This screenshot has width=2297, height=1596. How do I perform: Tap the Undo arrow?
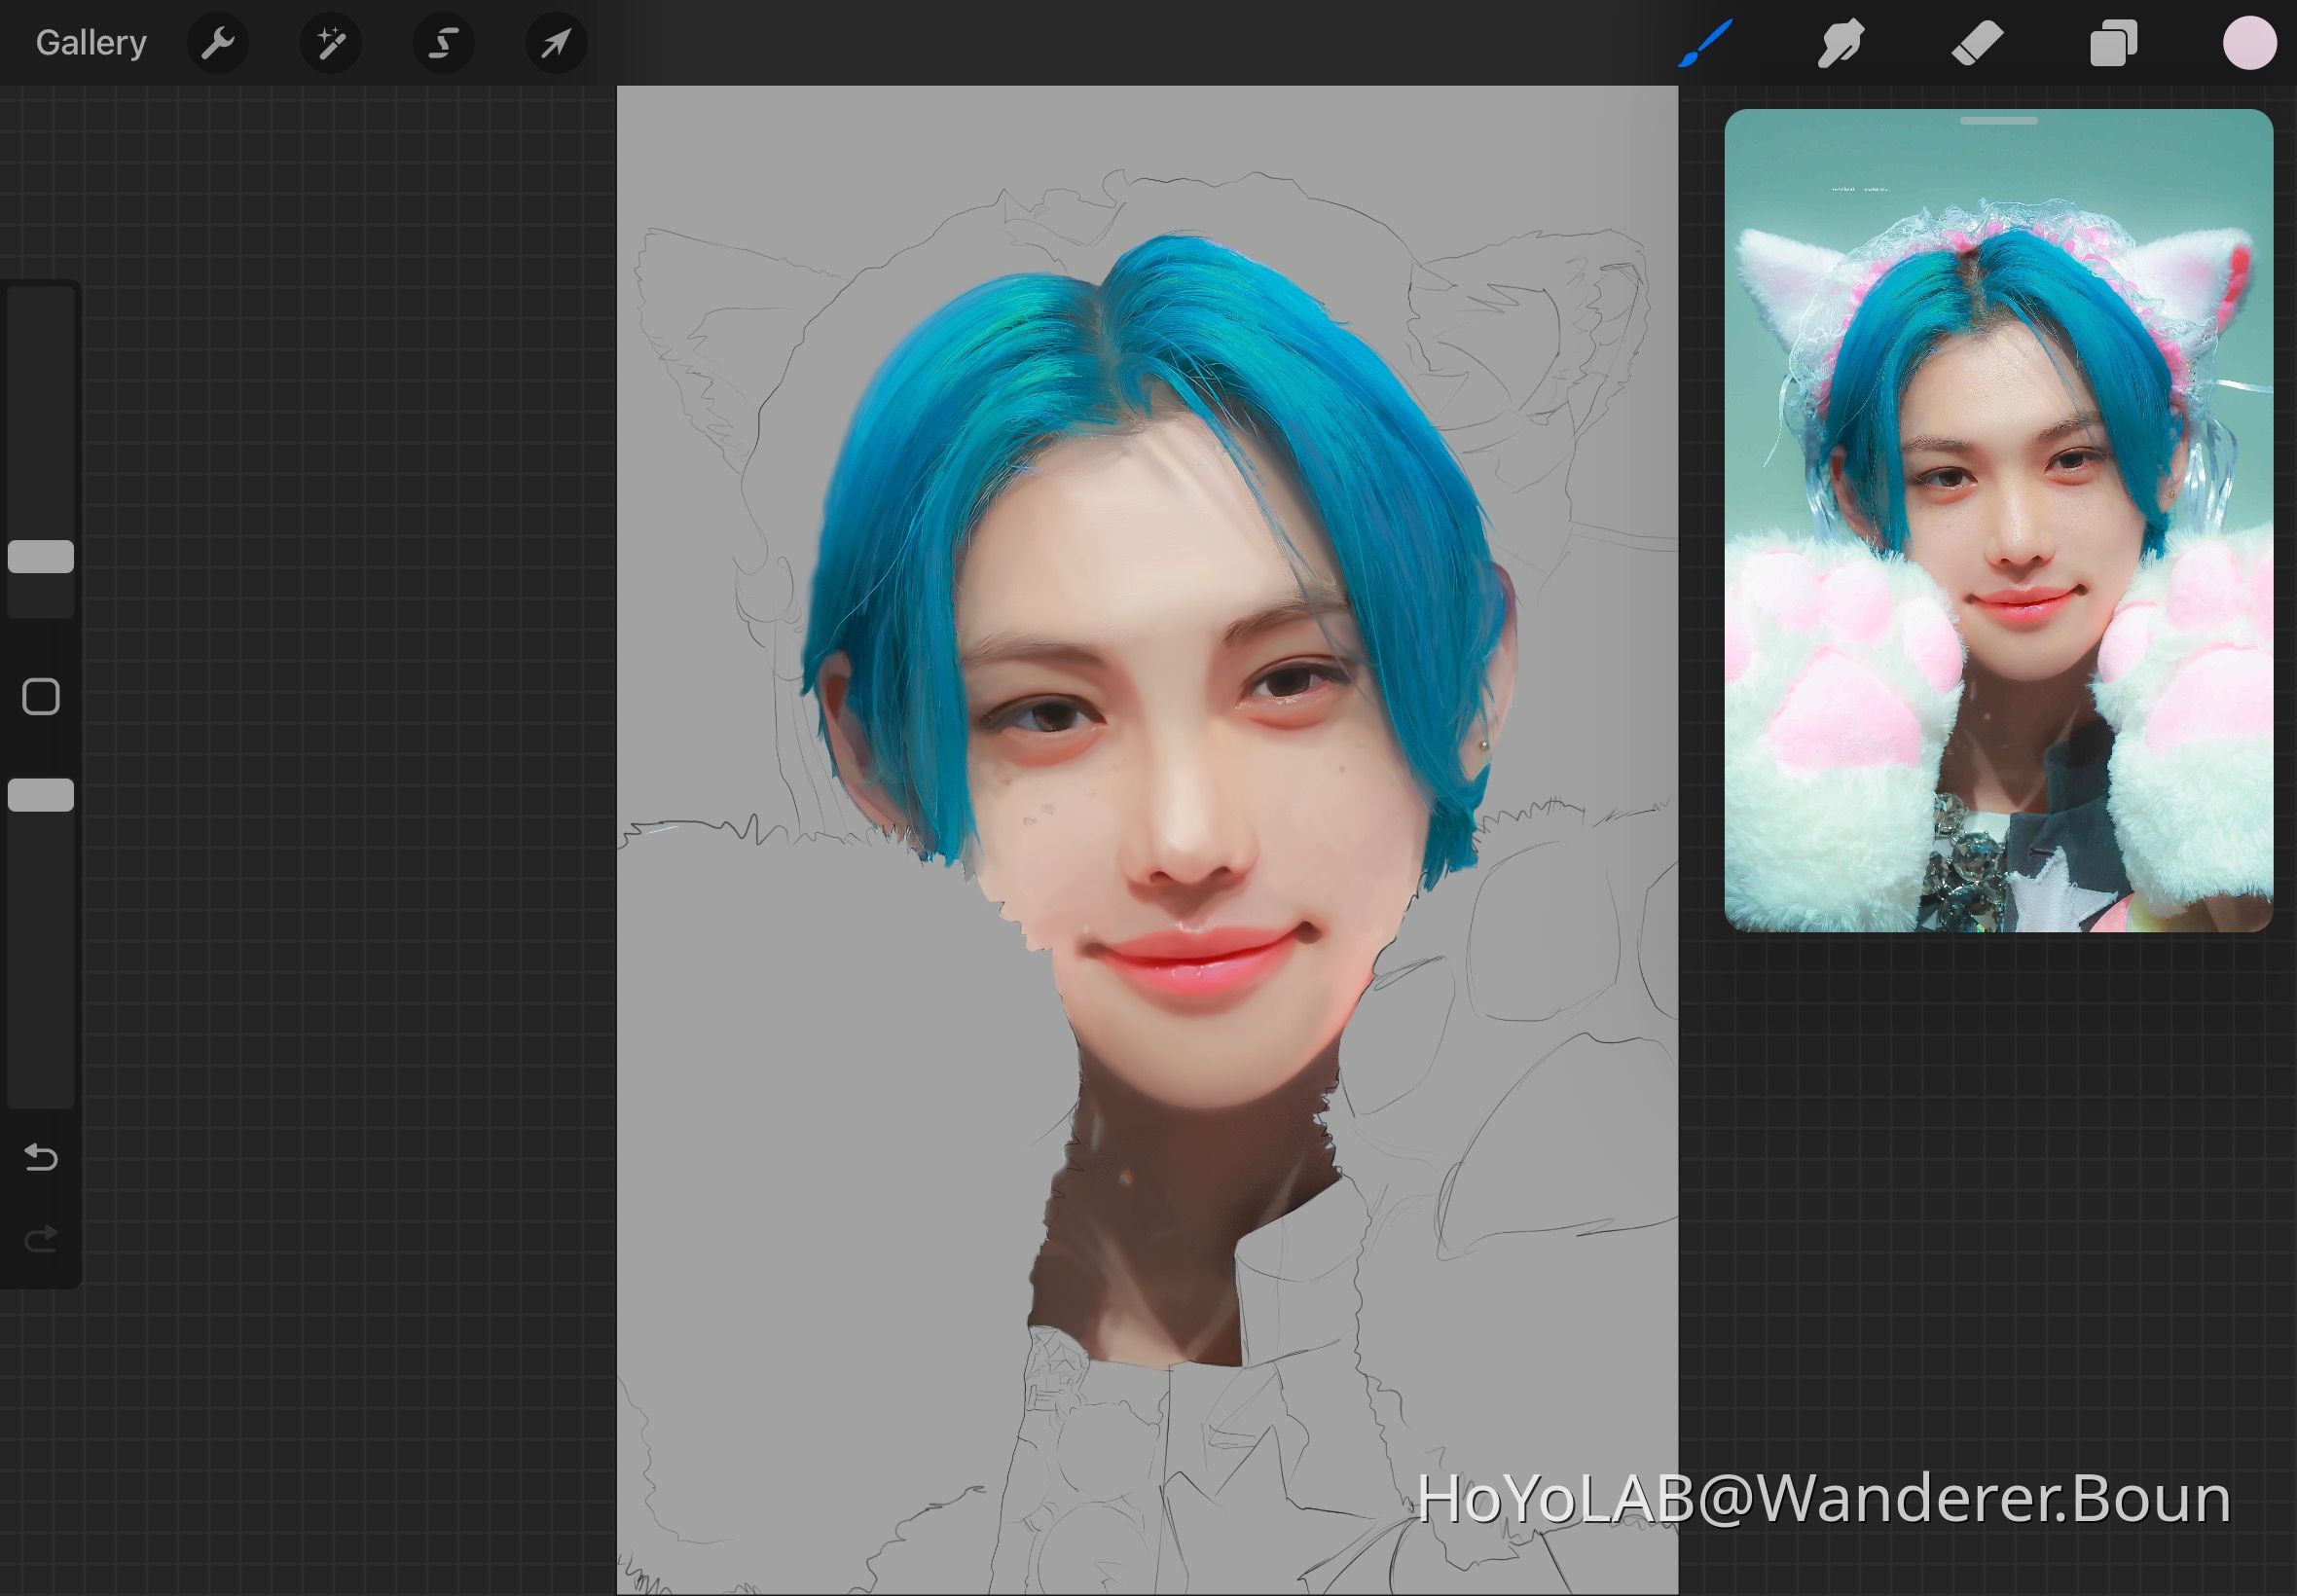(x=40, y=1157)
